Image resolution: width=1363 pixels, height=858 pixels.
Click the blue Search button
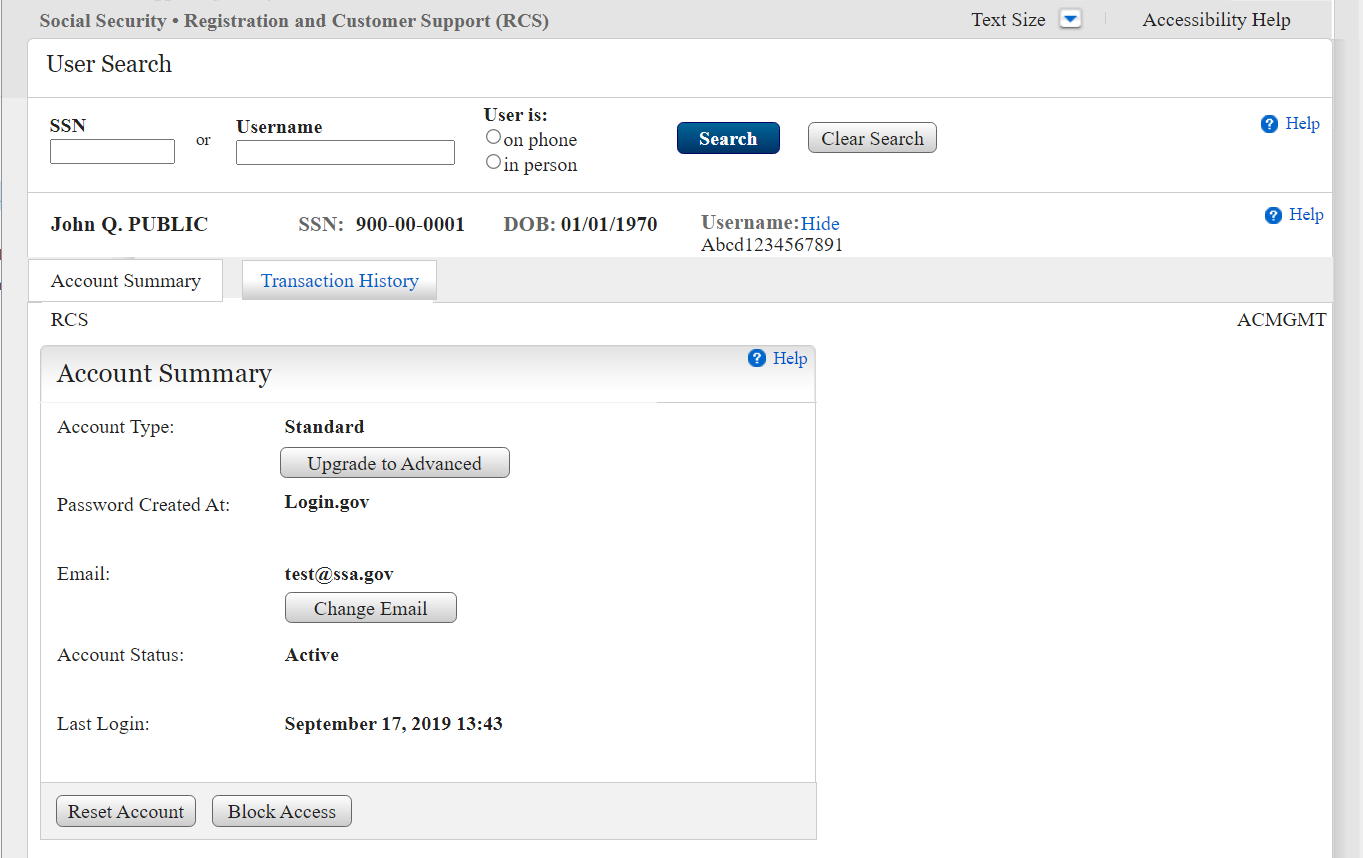728,139
